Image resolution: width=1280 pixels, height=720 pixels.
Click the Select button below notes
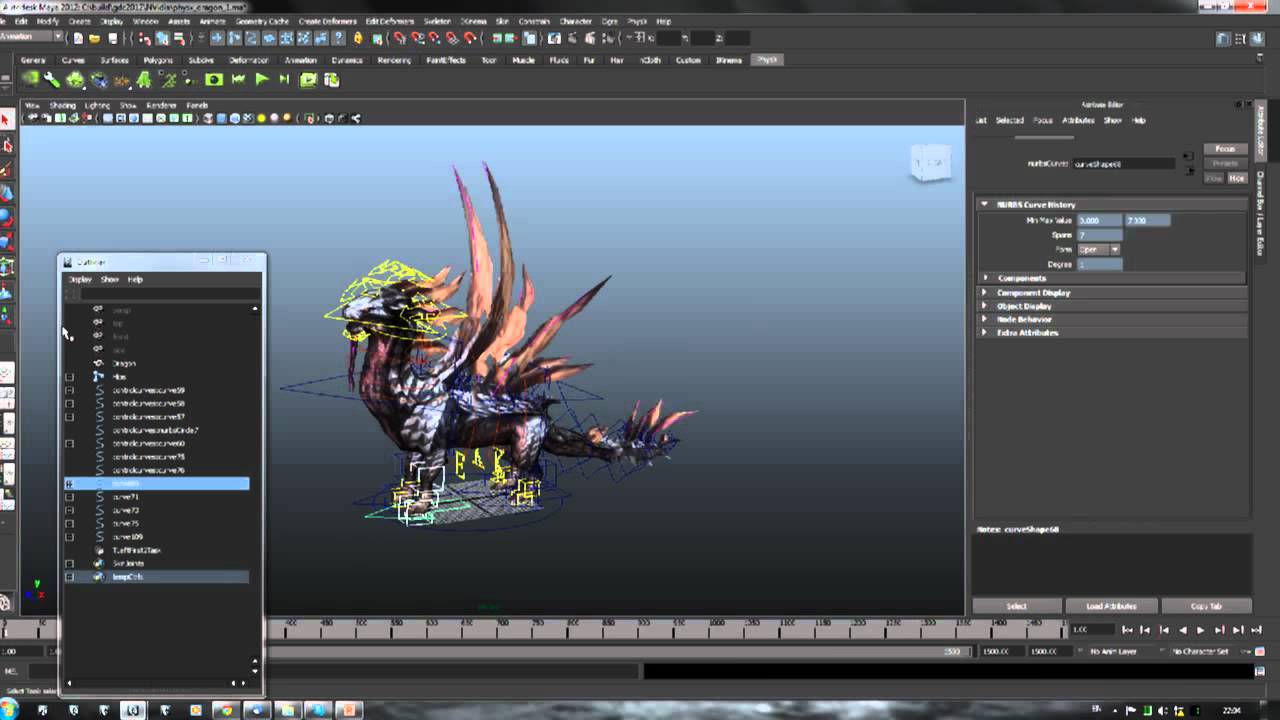click(x=1016, y=606)
